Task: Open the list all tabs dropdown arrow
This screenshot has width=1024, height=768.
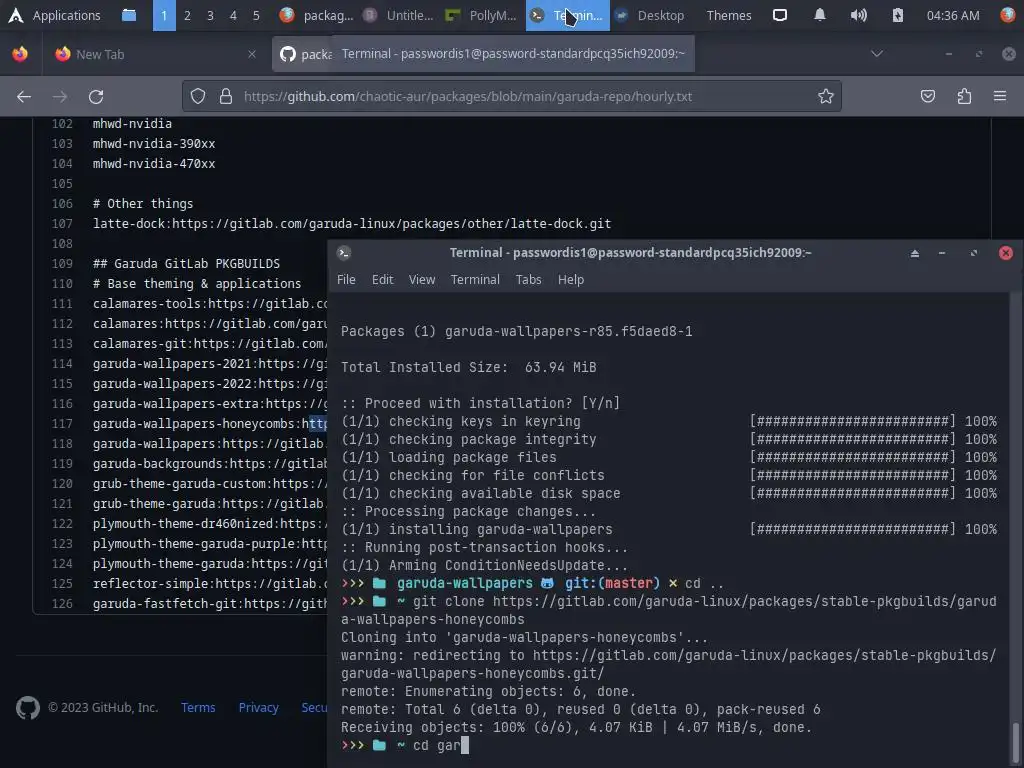Action: point(877,54)
